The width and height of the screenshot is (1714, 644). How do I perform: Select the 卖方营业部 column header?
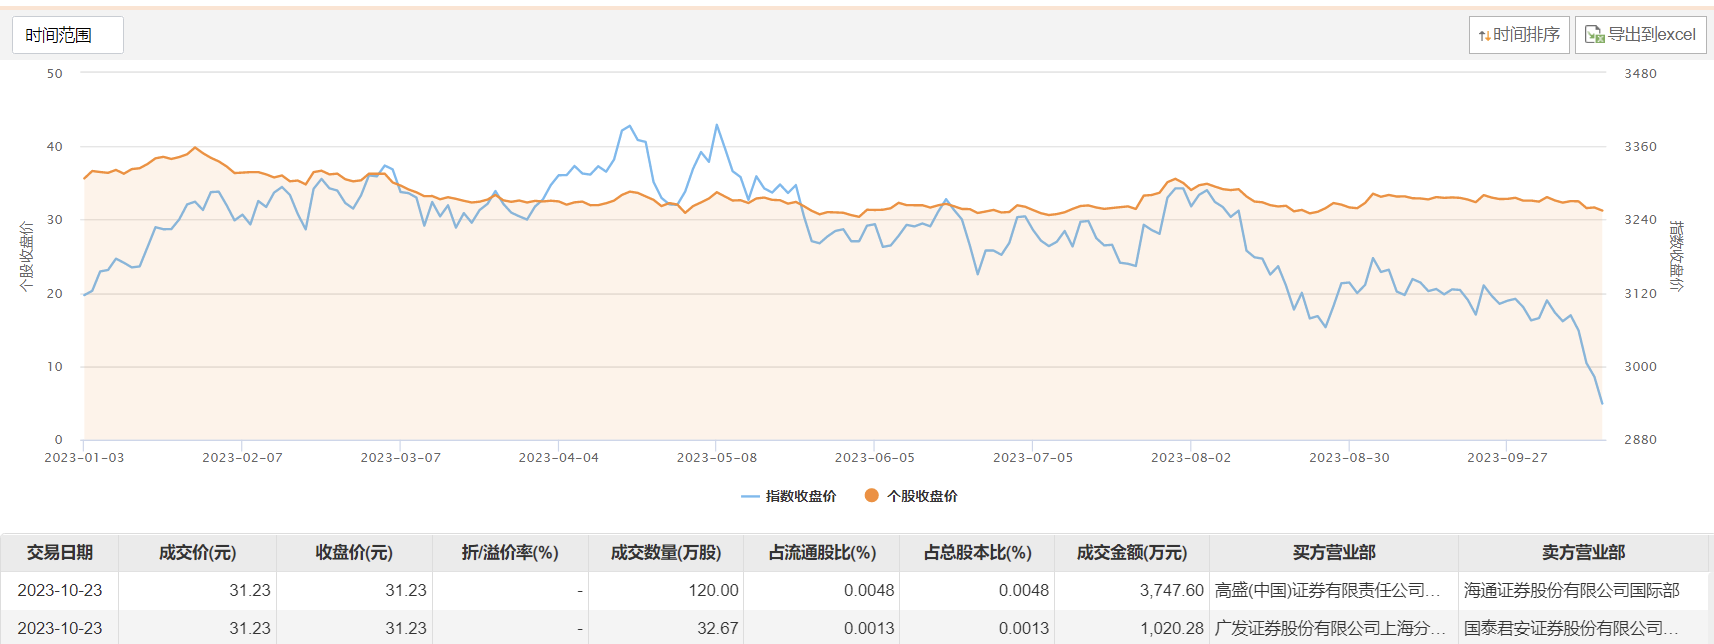point(1583,553)
